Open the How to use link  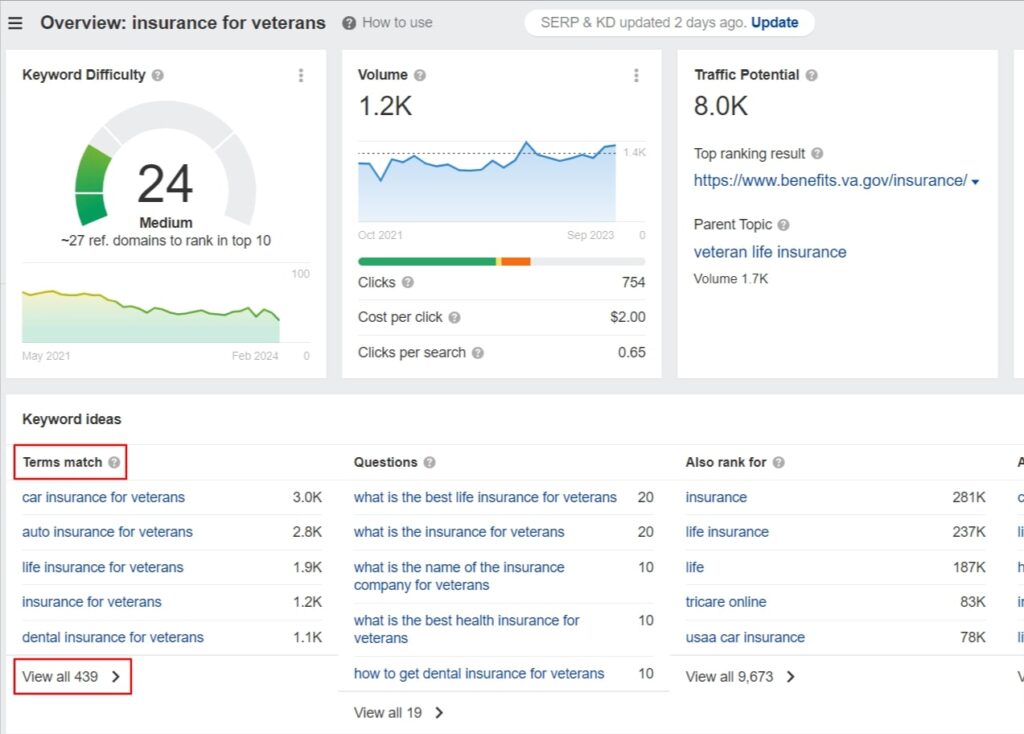tap(397, 23)
